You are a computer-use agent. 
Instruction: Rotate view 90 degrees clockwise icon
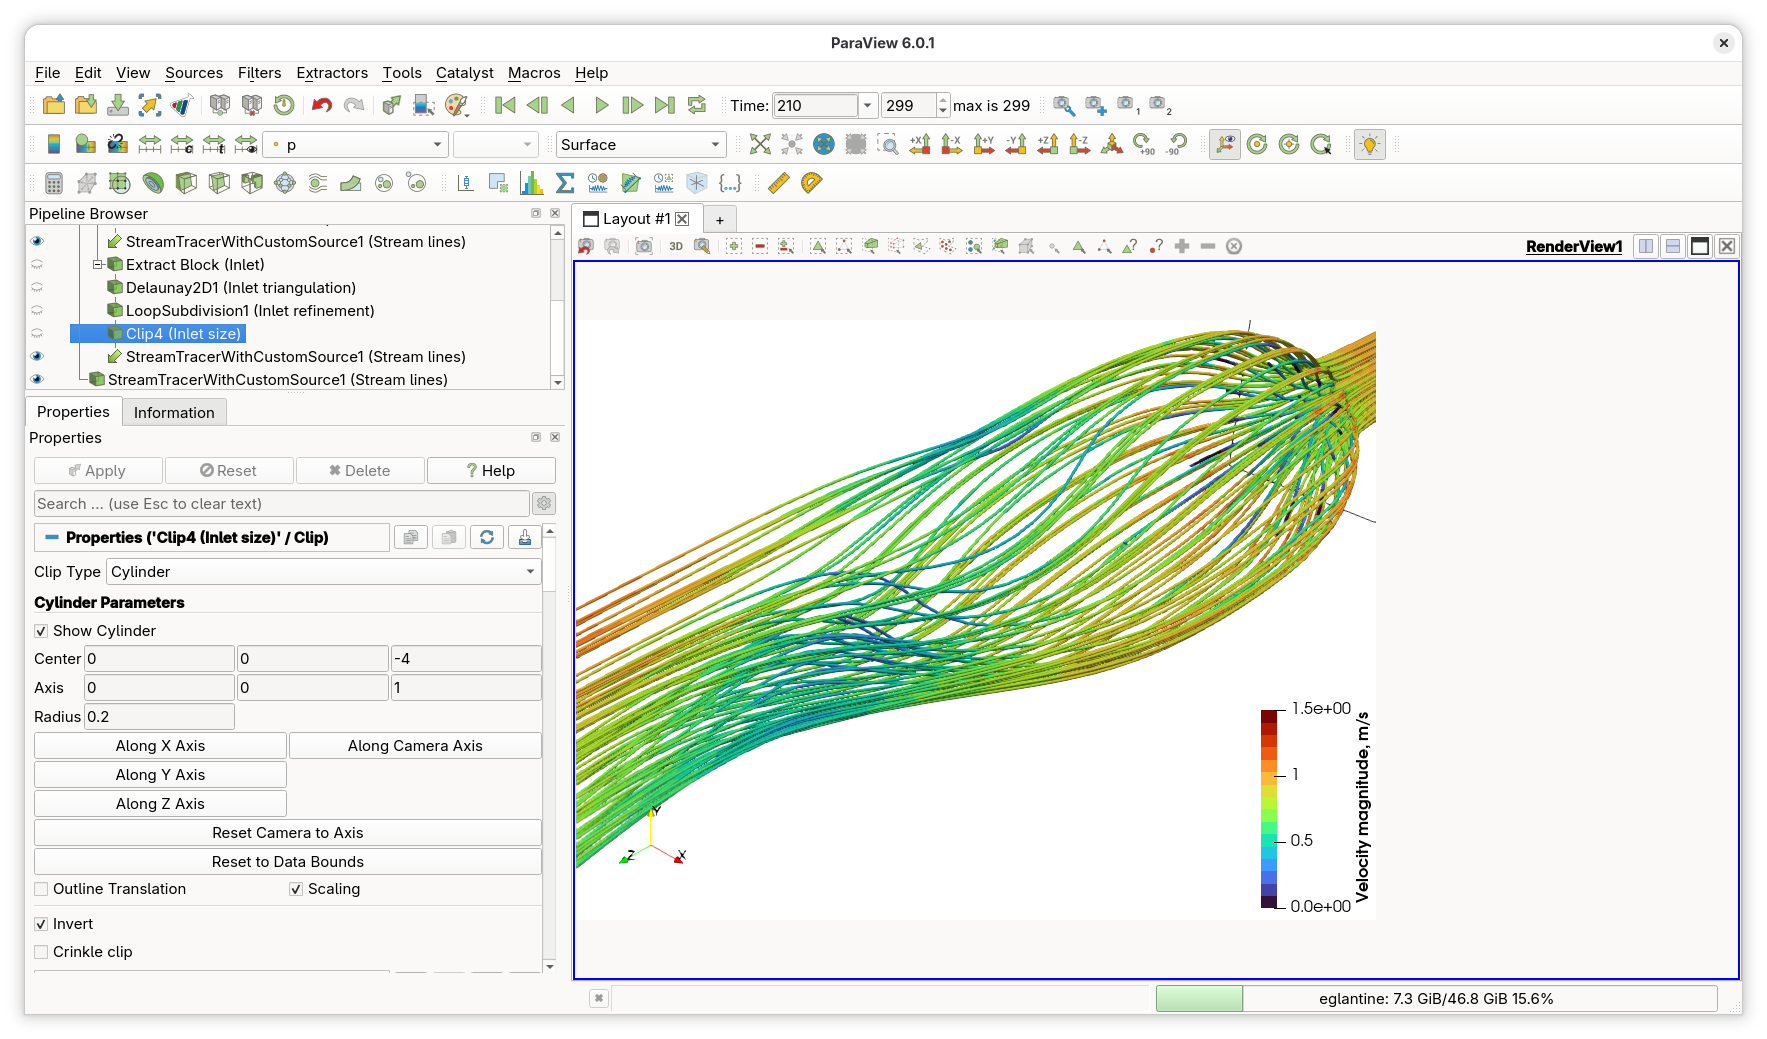coord(1143,144)
